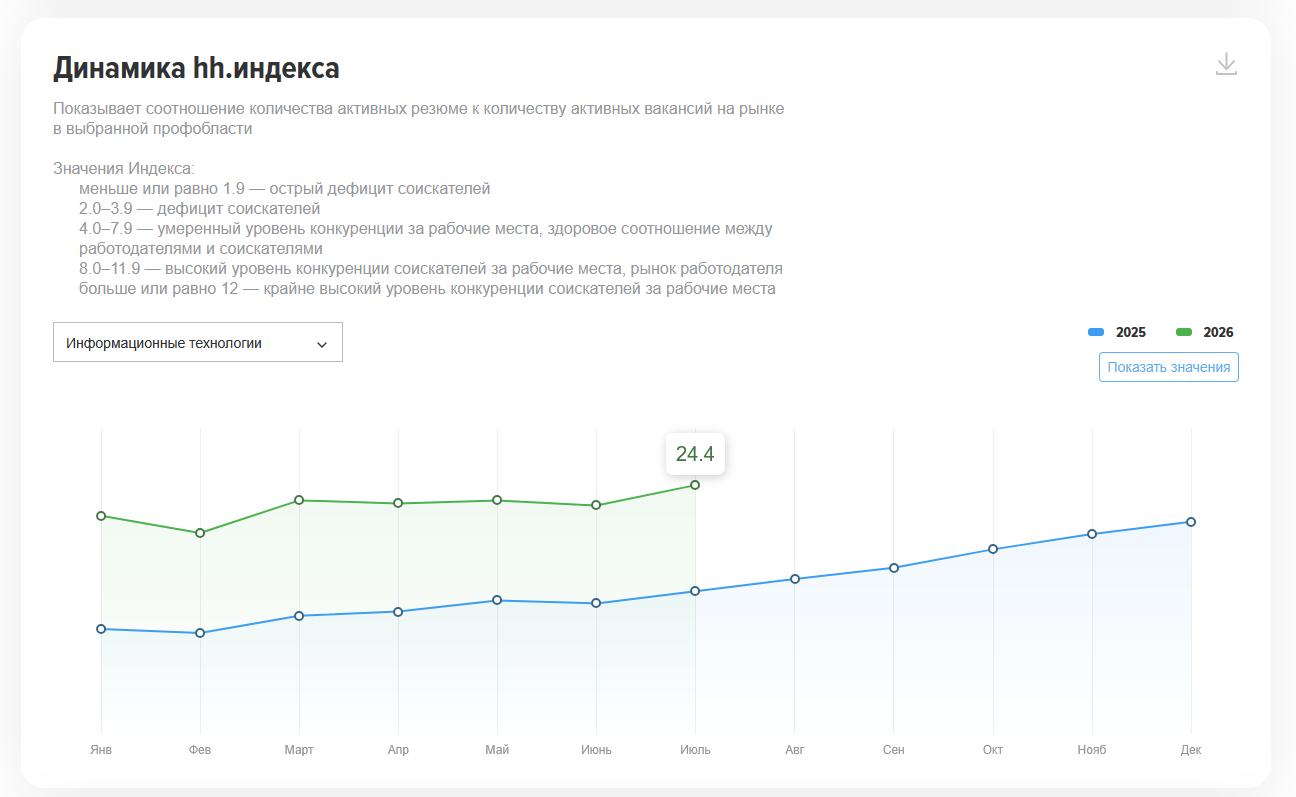Click the Март axis label
Screen dimensions: 1296x797
(299, 750)
